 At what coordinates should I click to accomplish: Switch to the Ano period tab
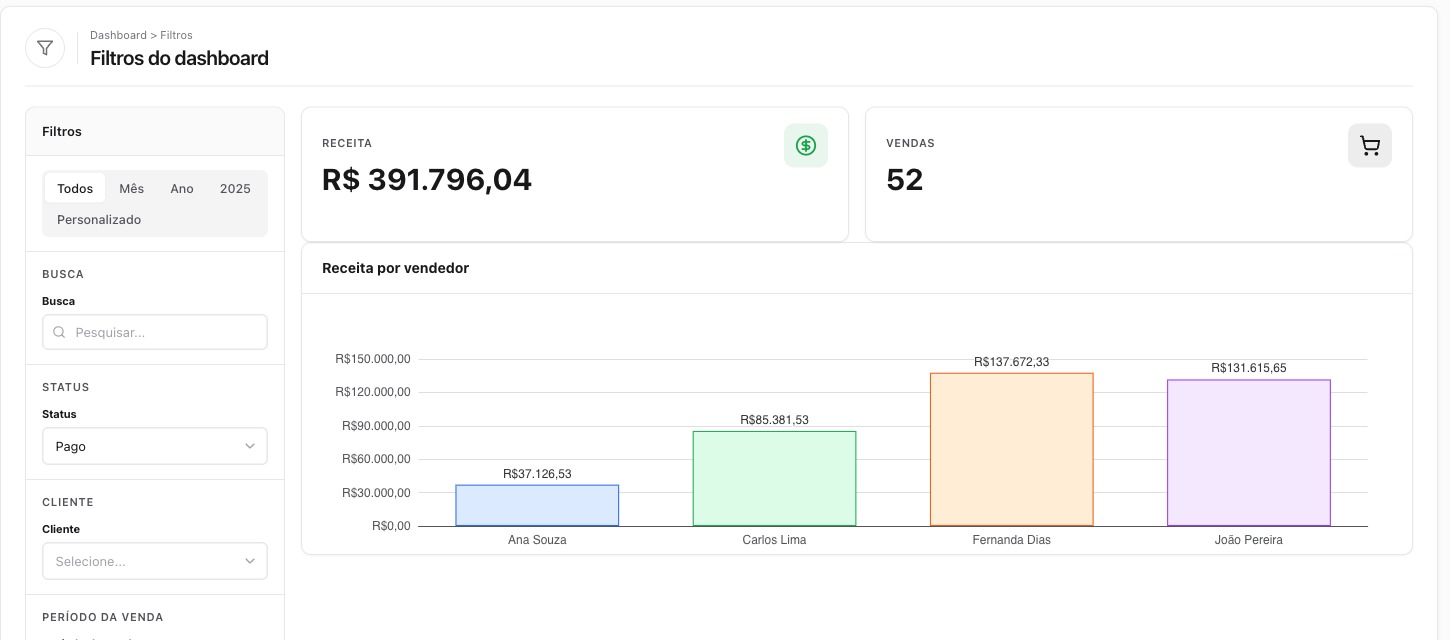(182, 188)
